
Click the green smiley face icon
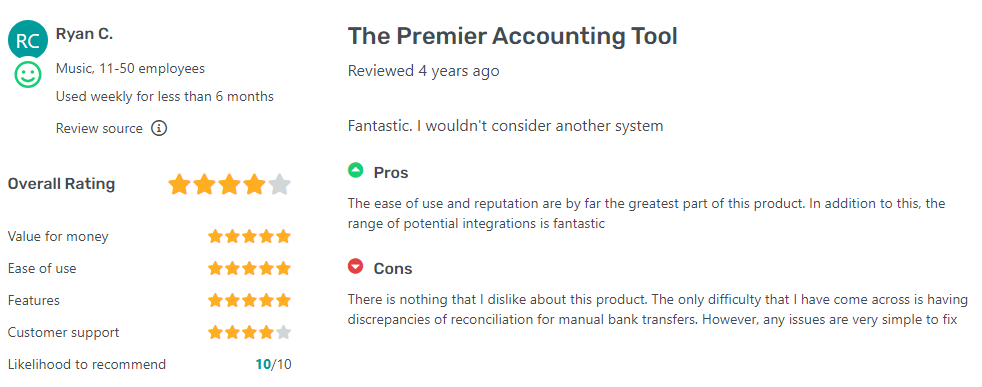pyautogui.click(x=28, y=75)
